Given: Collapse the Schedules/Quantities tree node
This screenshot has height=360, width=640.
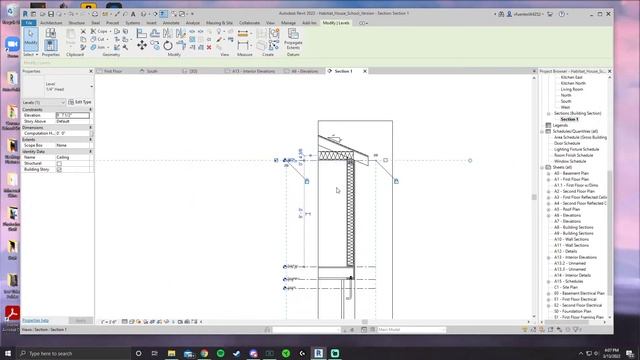Looking at the screenshot, I should click(x=542, y=131).
